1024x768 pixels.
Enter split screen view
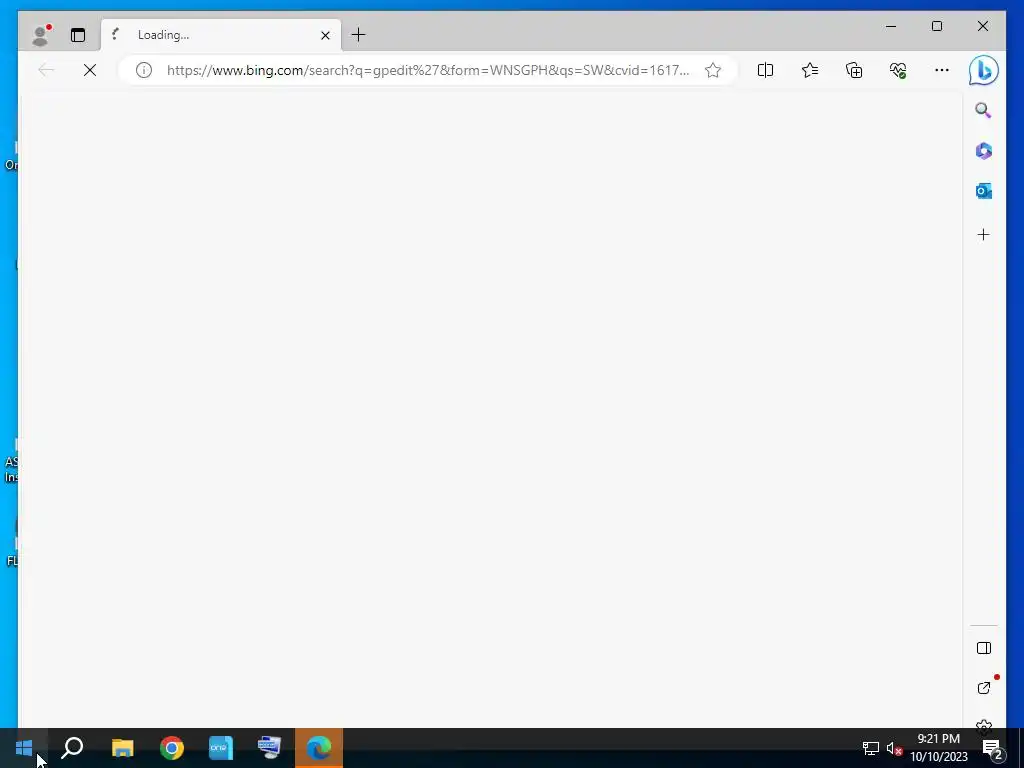(765, 70)
